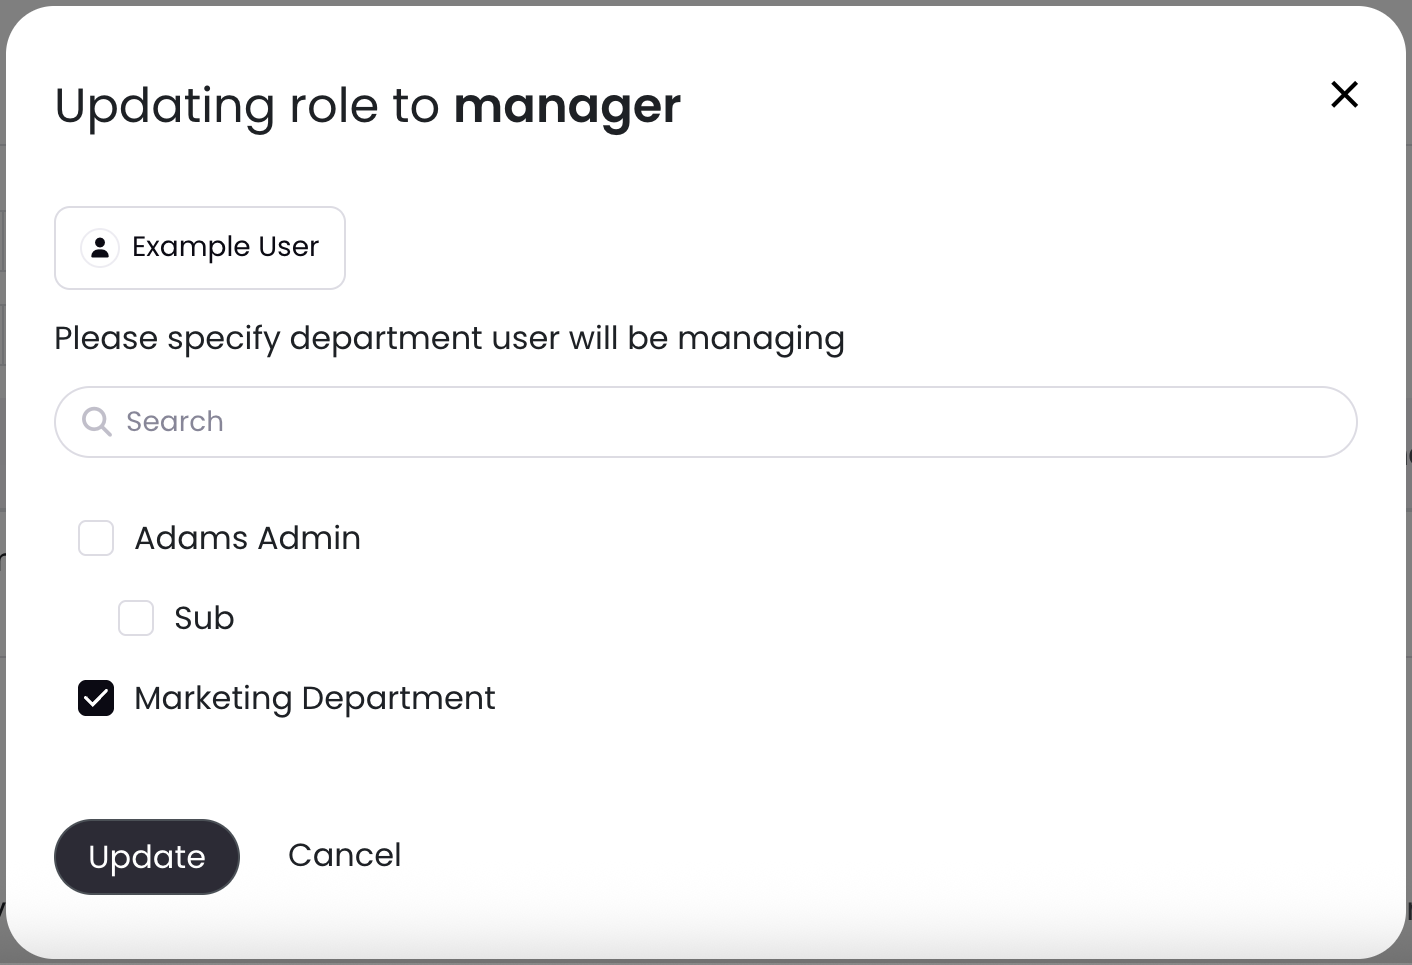The height and width of the screenshot is (965, 1412).
Task: Check the Sub department checkbox
Action: pyautogui.click(x=136, y=618)
